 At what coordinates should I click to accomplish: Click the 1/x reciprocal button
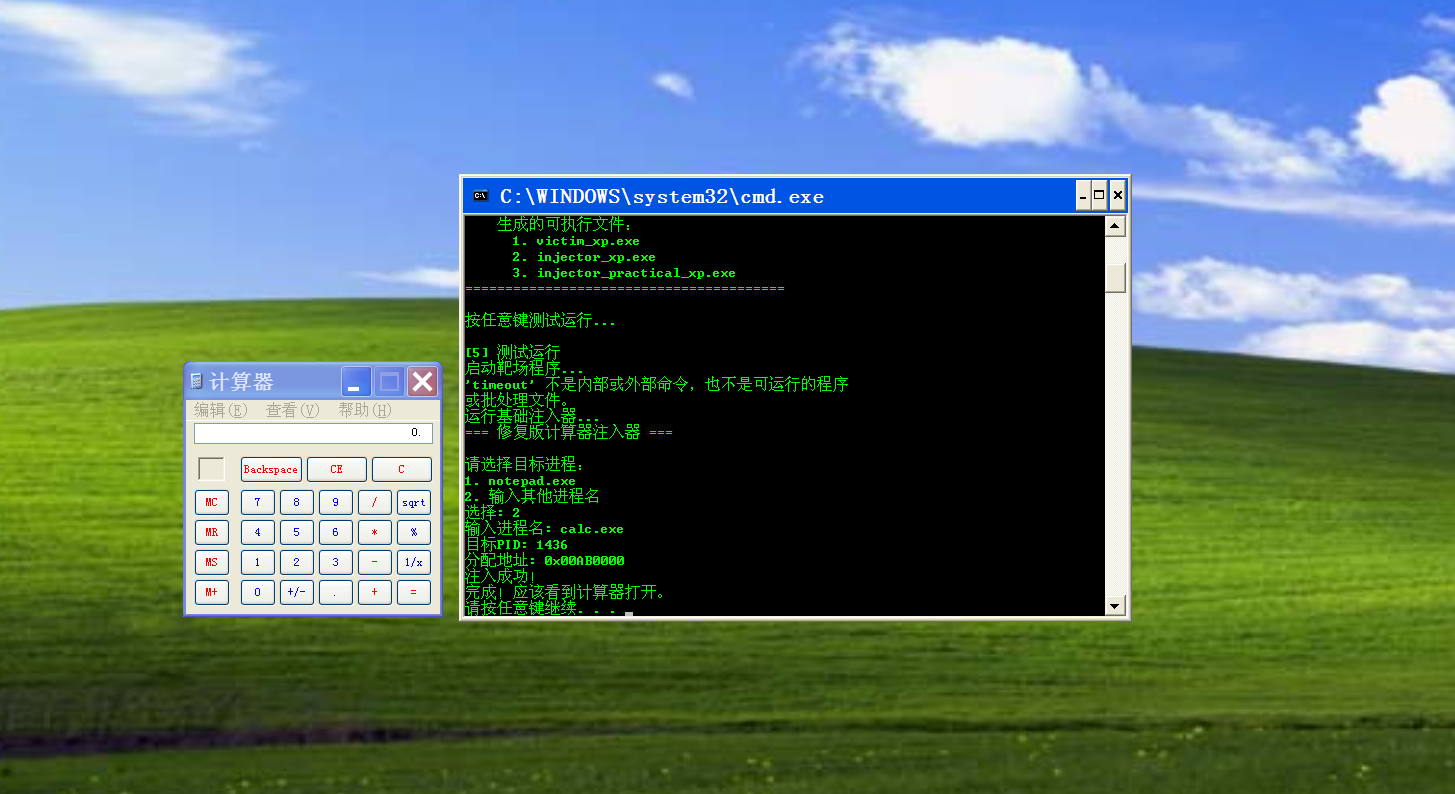point(414,562)
